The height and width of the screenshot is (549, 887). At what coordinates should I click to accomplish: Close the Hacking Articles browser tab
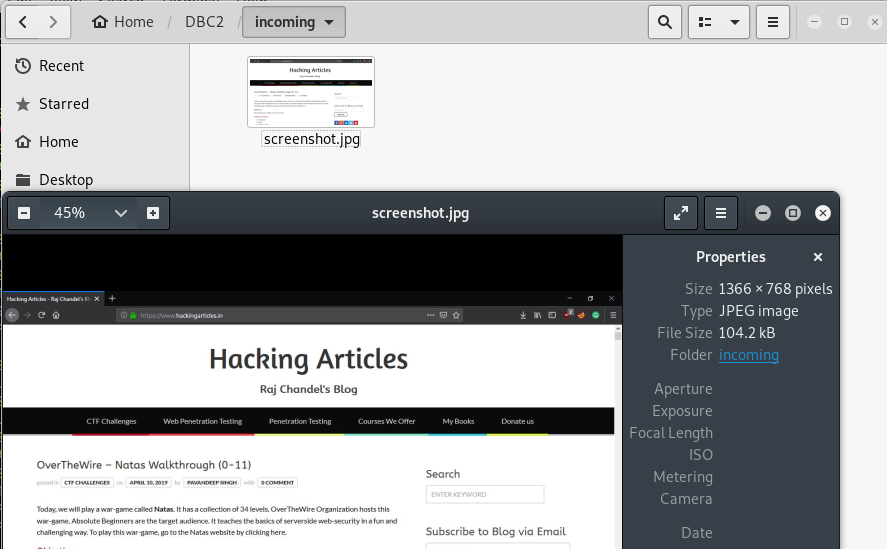97,299
